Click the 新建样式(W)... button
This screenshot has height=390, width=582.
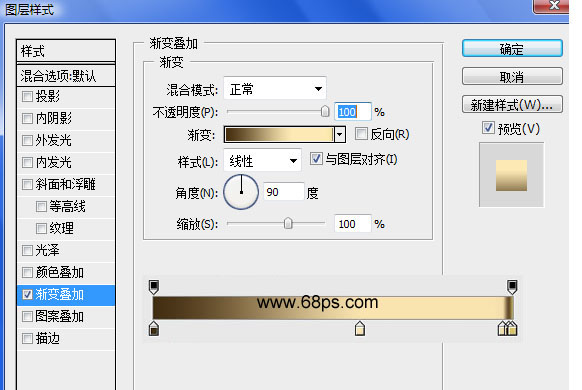point(512,105)
